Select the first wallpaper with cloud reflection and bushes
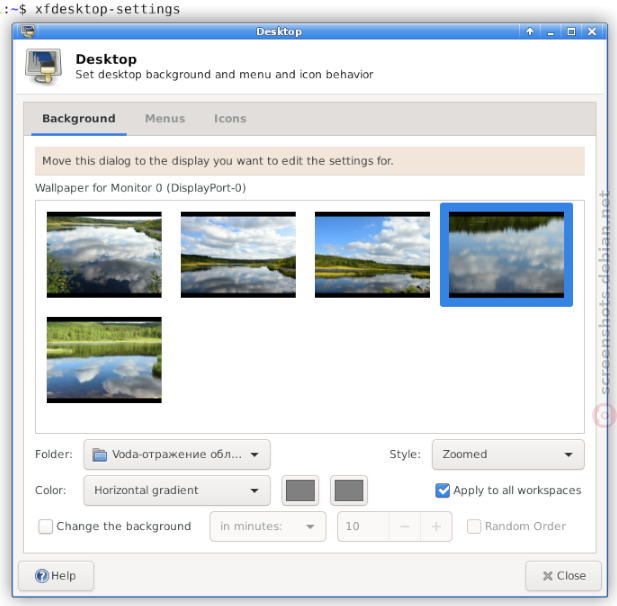Image resolution: width=617 pixels, height=606 pixels. click(x=104, y=255)
